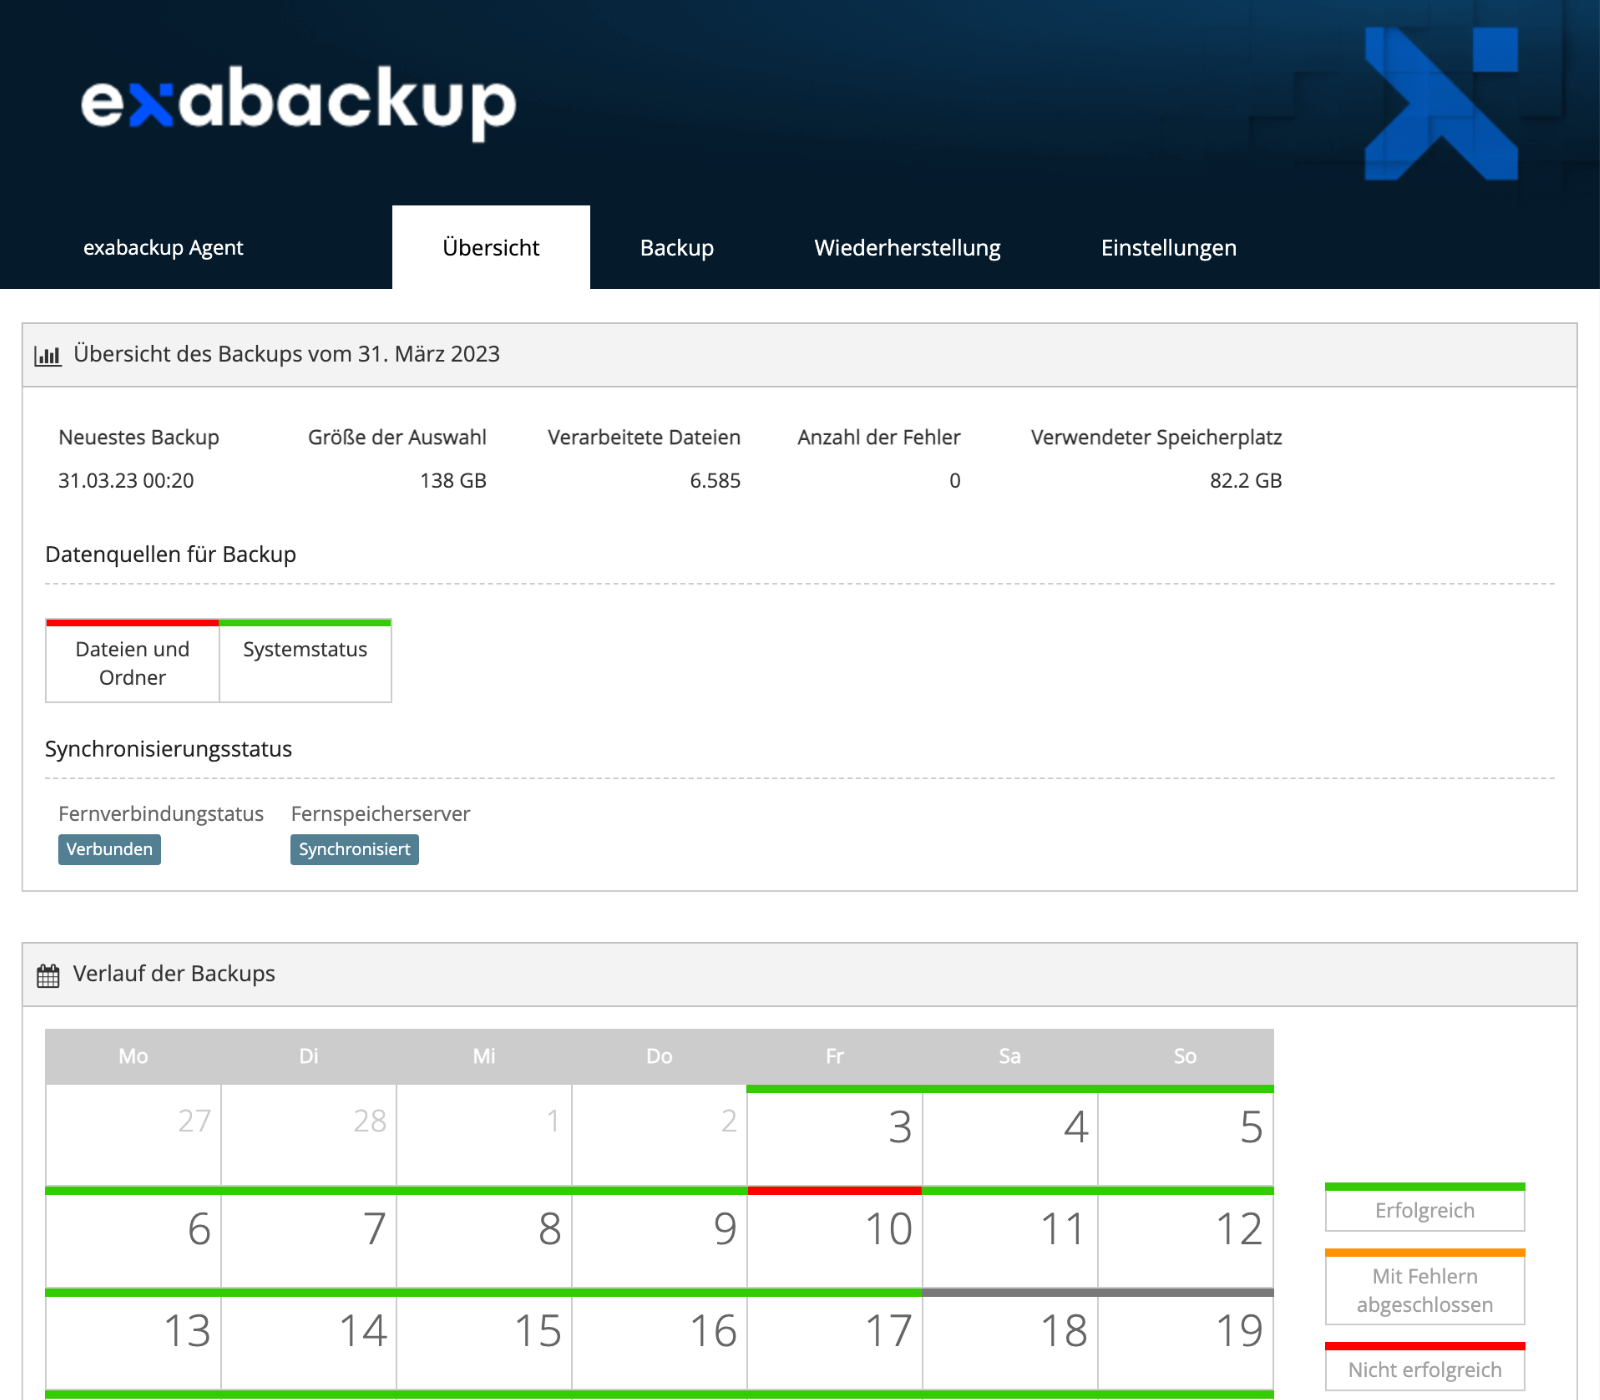Click the newest backup time 31.03.23 00:20
Image resolution: width=1600 pixels, height=1400 pixels.
(126, 481)
